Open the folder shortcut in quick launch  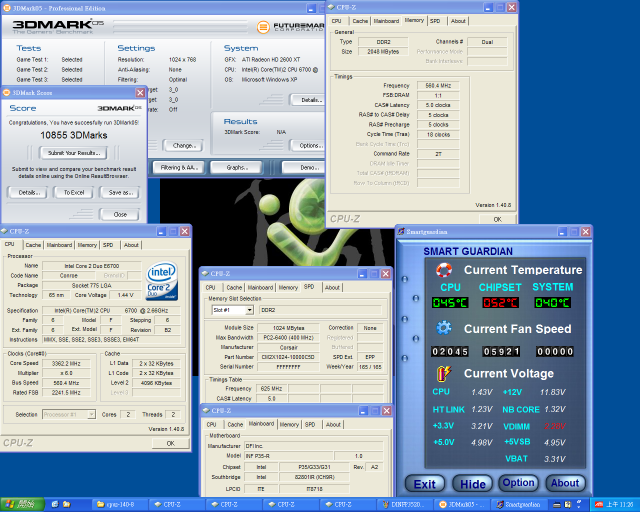click(67, 505)
